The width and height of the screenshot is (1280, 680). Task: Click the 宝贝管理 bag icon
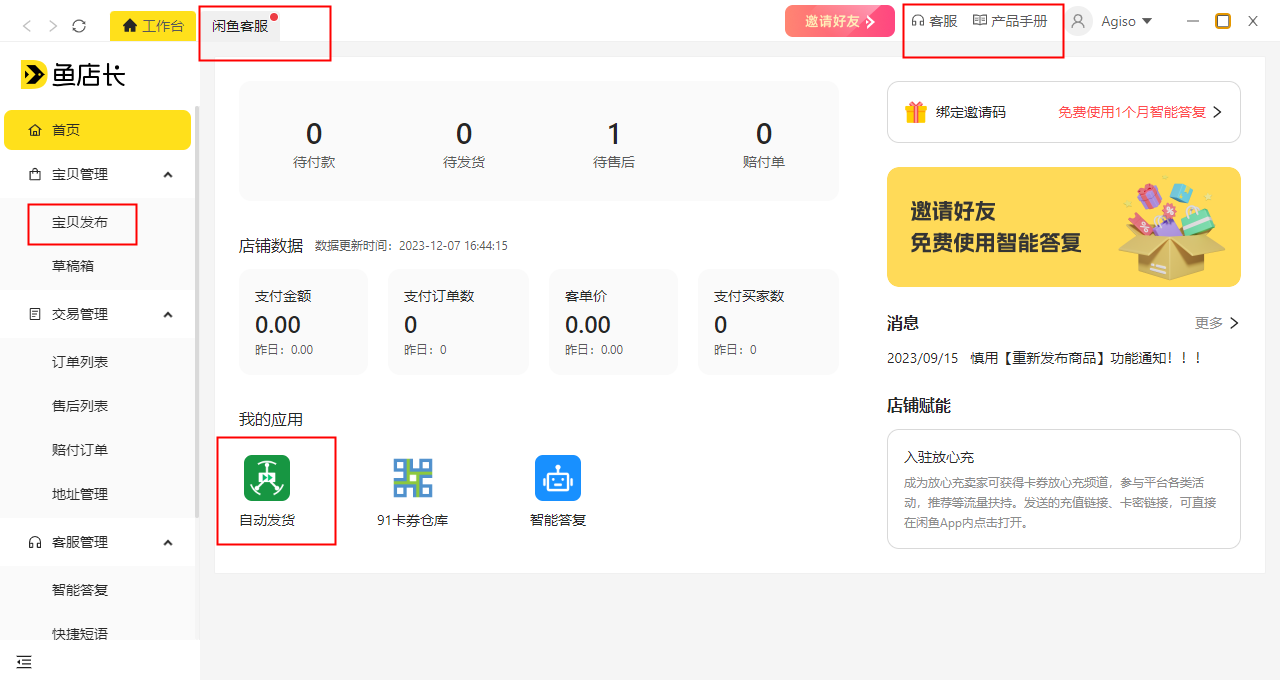click(x=35, y=174)
